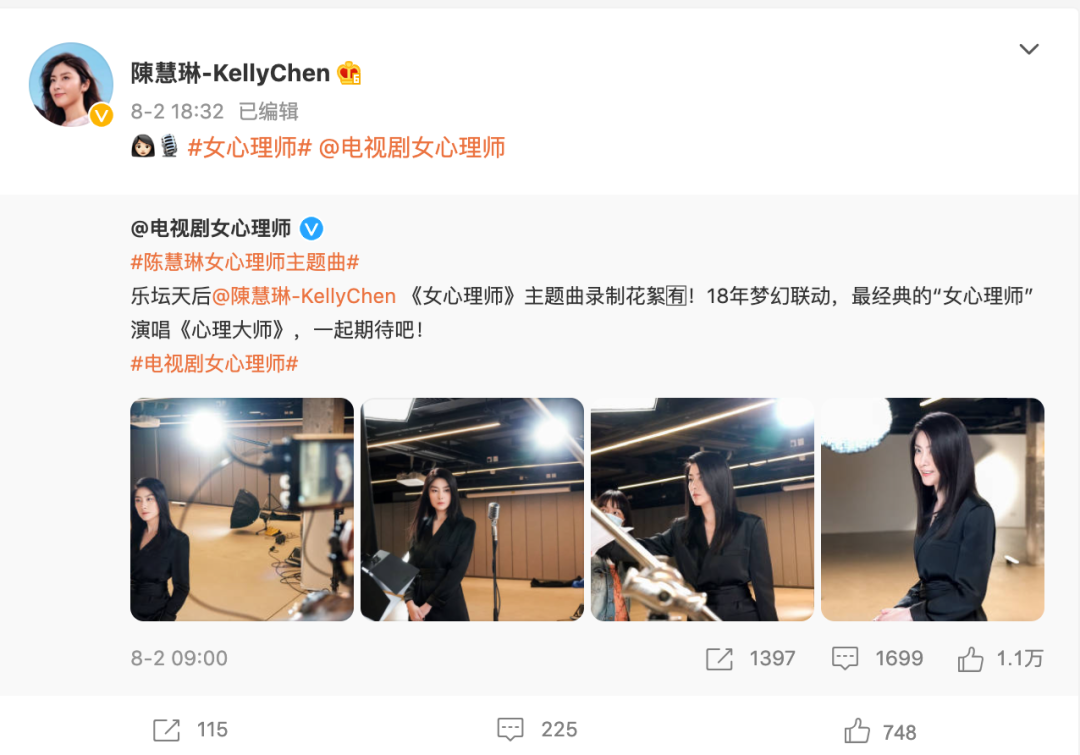Open hashtag #陈慧琳女心理师主题曲#
The width and height of the screenshot is (1080, 755).
[245, 262]
